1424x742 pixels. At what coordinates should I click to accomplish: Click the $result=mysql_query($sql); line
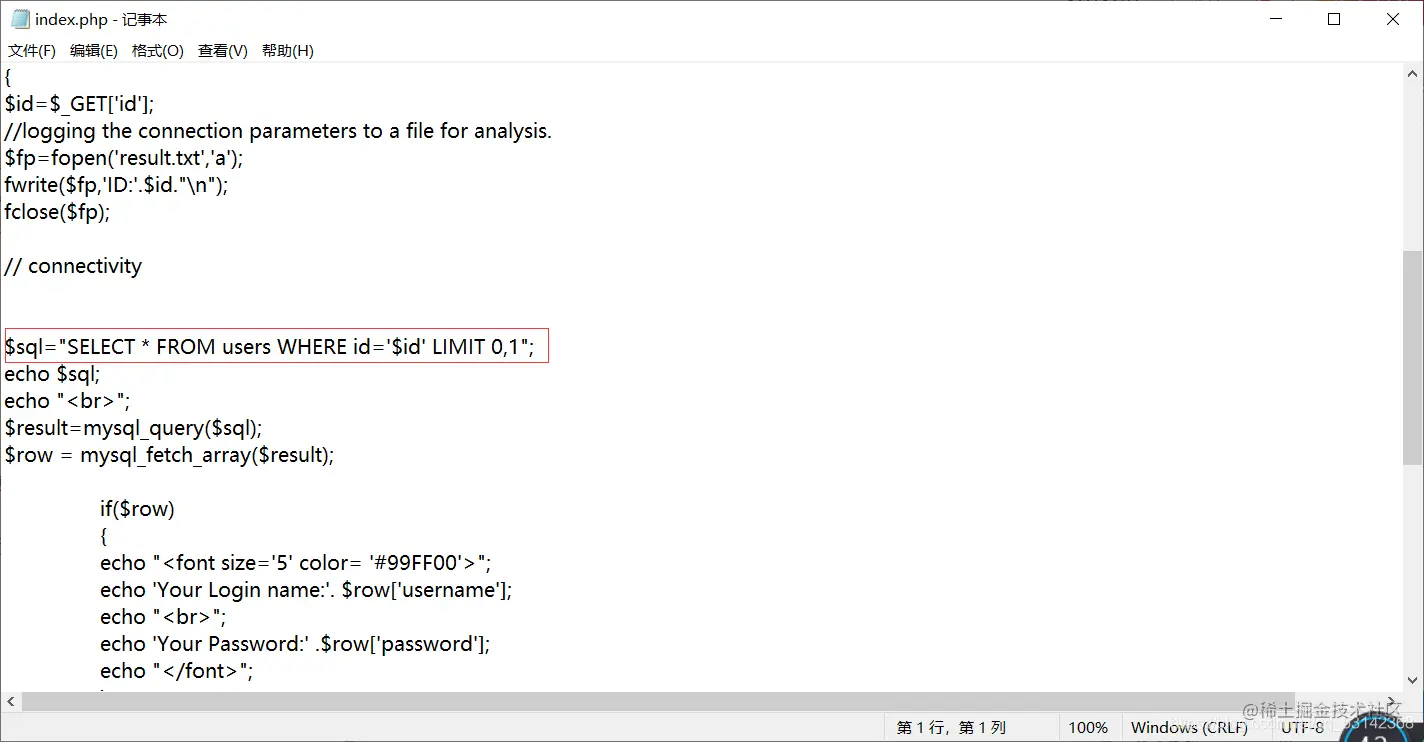[x=133, y=428]
